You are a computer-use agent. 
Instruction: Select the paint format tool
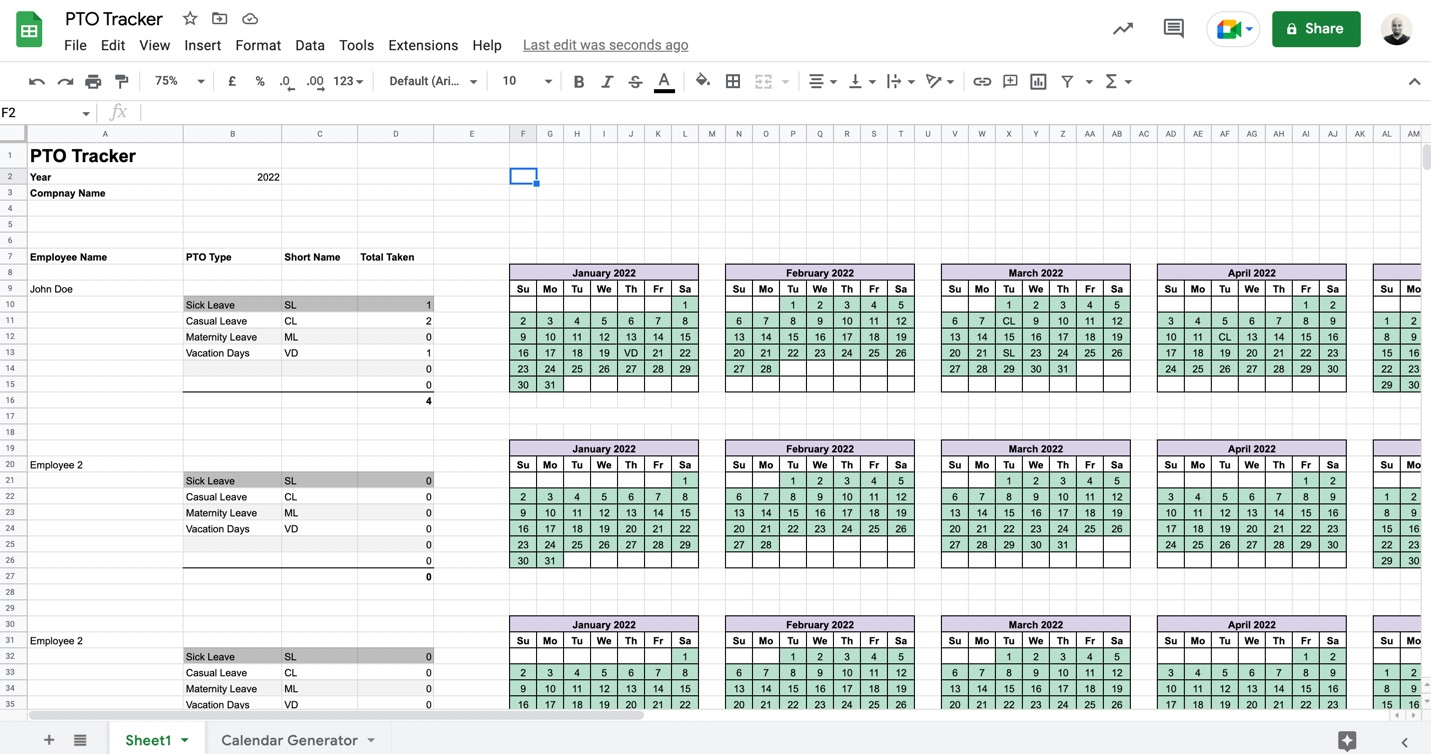121,81
